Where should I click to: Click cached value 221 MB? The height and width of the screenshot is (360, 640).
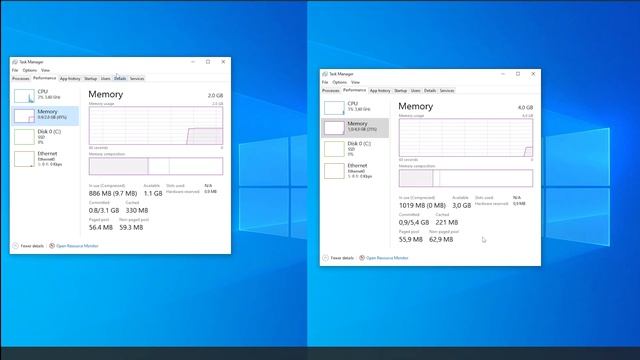447,223
